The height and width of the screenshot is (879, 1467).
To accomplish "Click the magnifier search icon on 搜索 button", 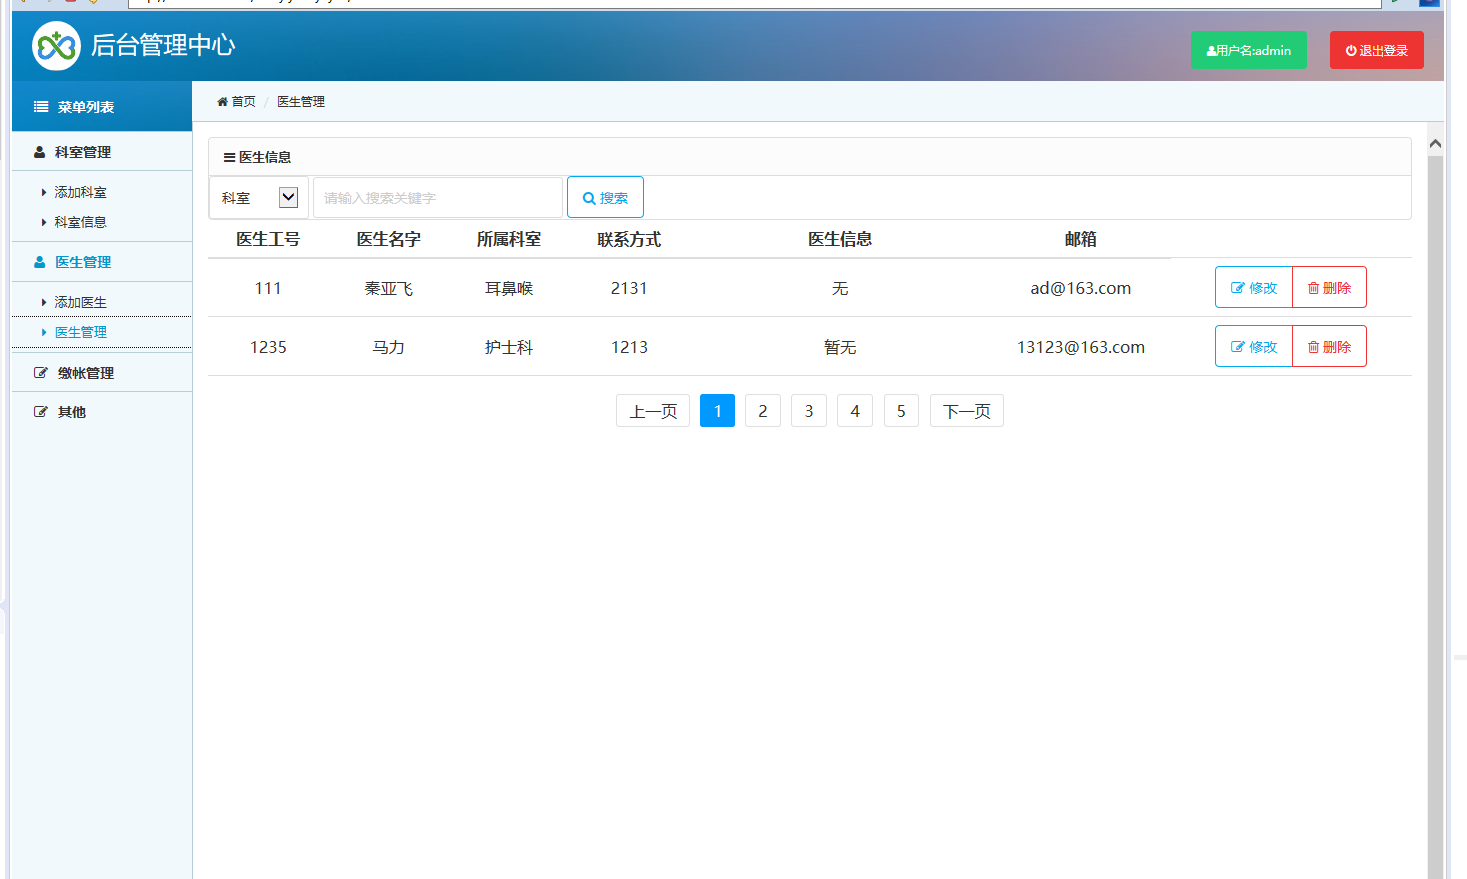I will click(588, 197).
